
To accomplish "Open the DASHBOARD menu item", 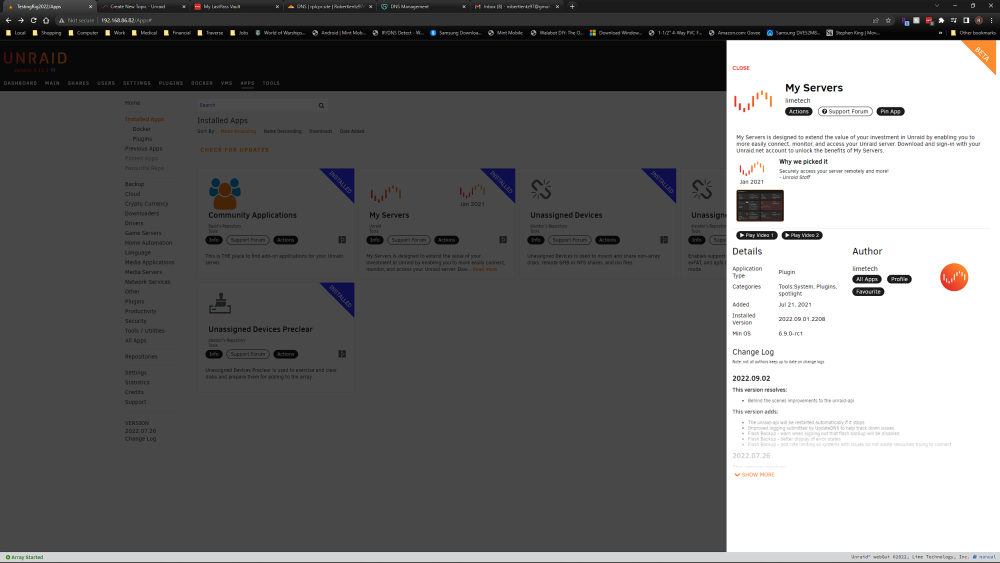I will click(20, 83).
